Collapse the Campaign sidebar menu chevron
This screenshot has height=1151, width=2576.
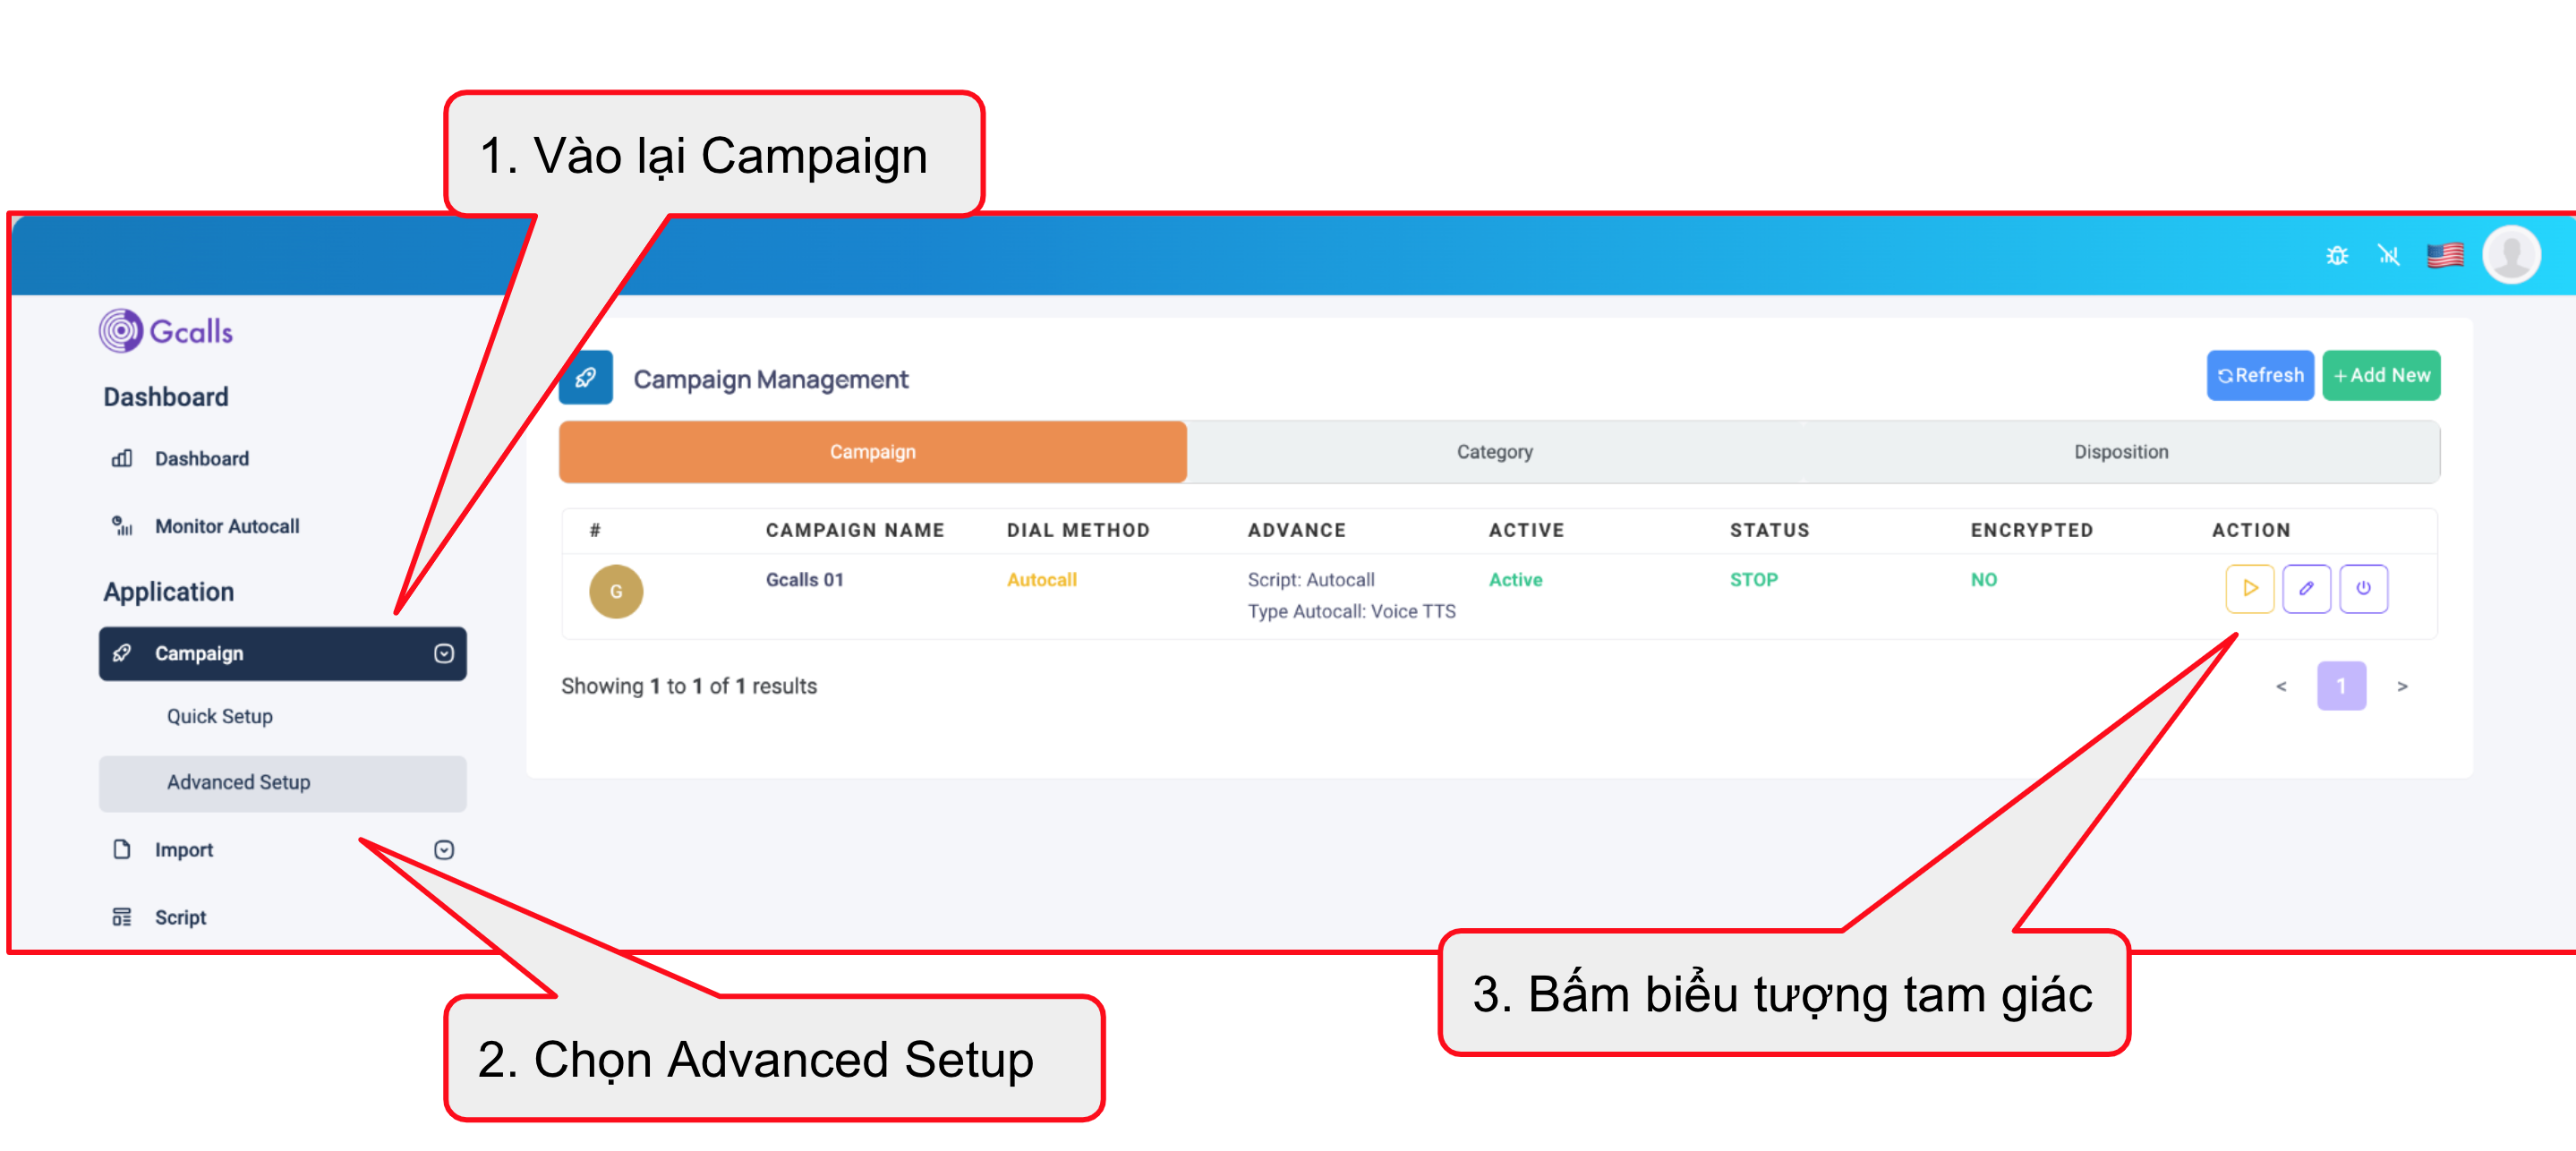444,653
